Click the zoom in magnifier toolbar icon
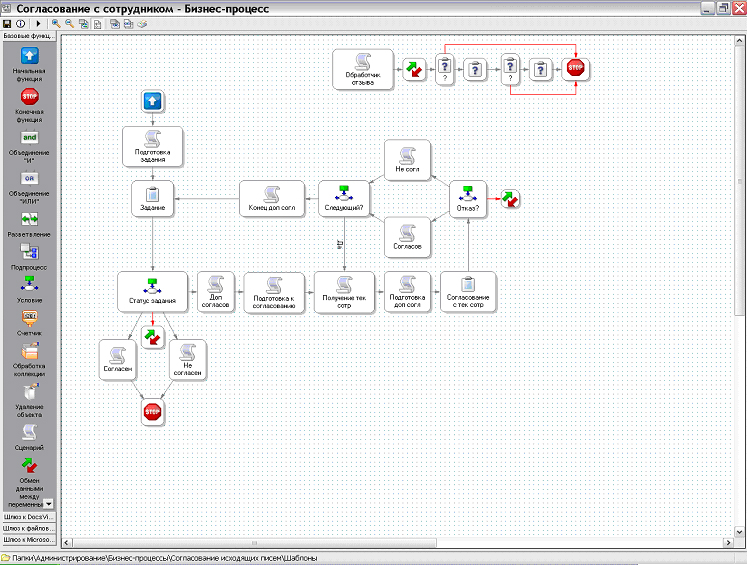 (x=56, y=22)
